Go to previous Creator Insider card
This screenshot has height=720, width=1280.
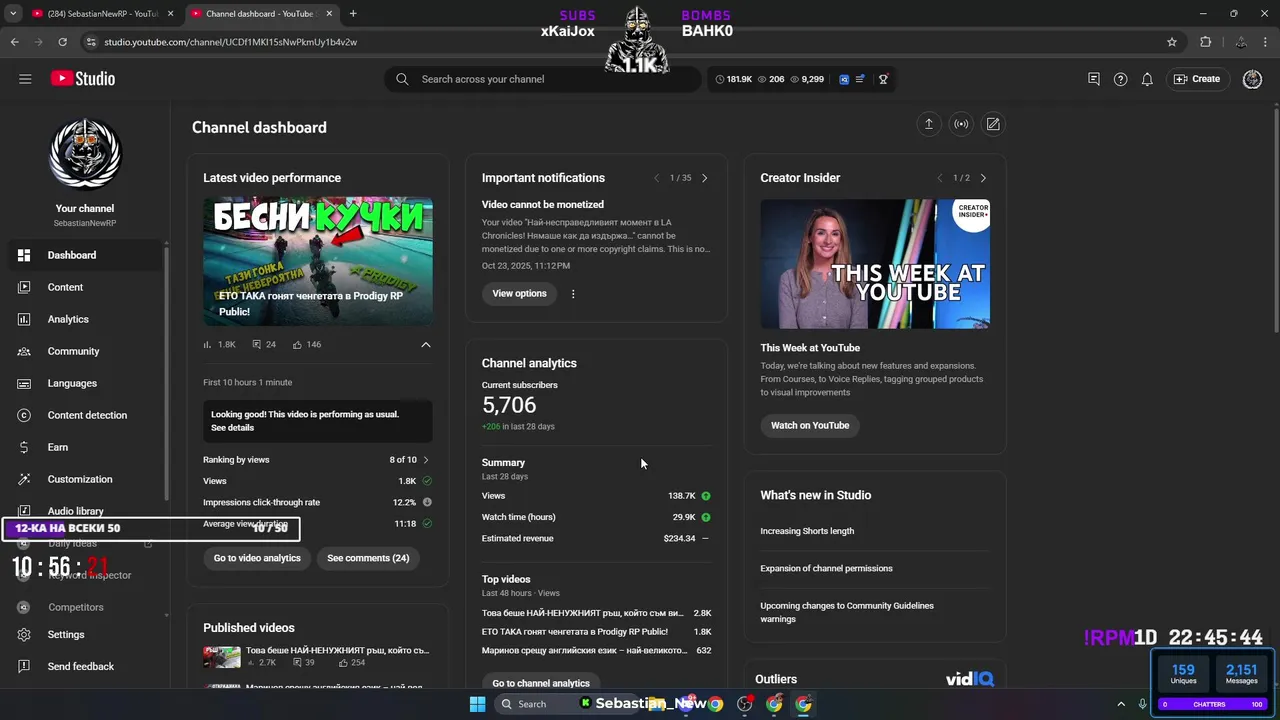(x=939, y=178)
